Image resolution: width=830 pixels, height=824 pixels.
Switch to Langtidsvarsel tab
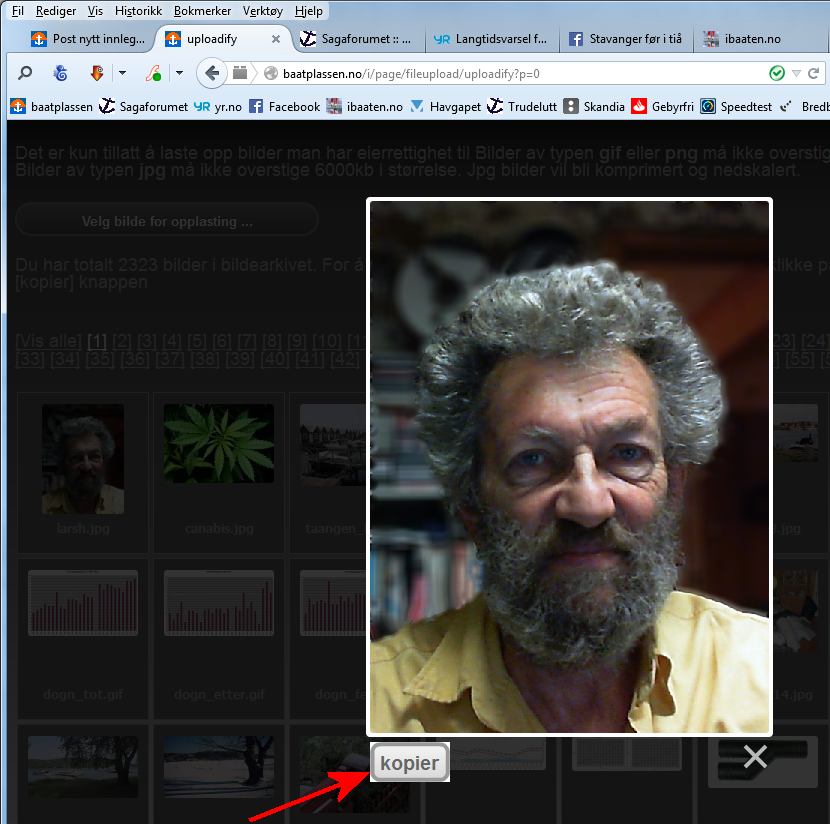492,39
